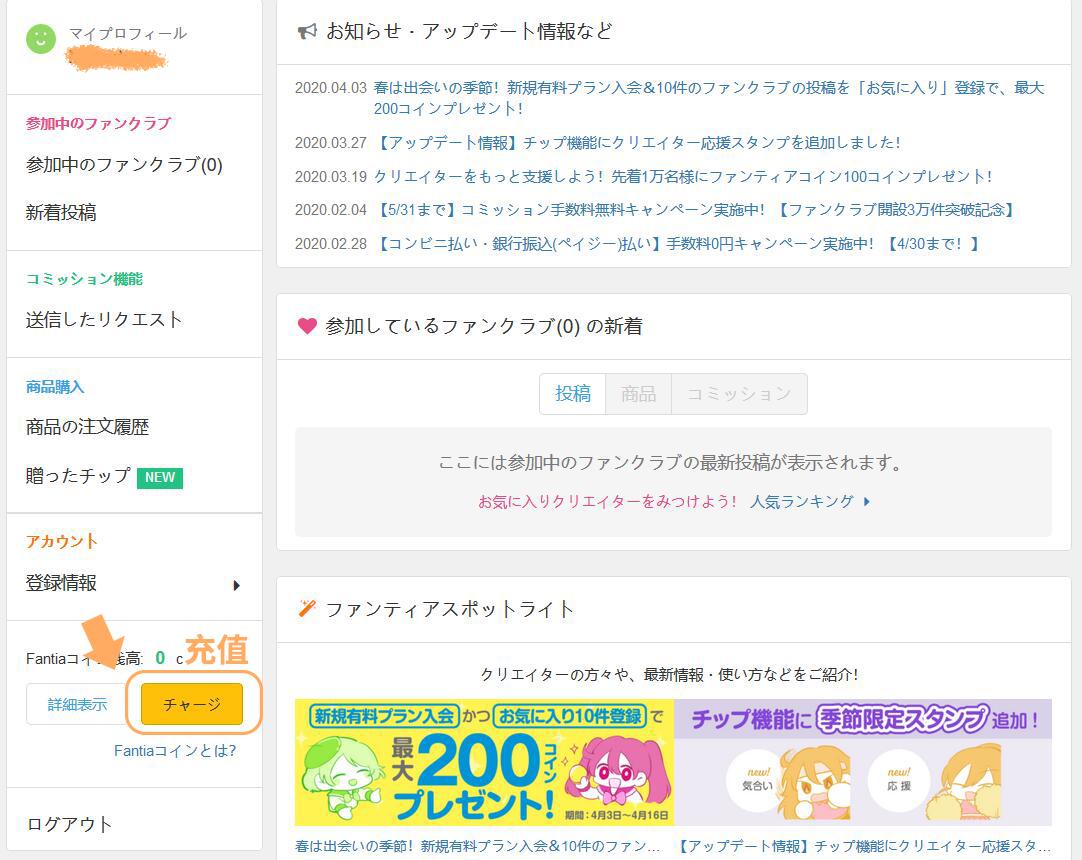Click the yellow チャージ button

tap(192, 704)
